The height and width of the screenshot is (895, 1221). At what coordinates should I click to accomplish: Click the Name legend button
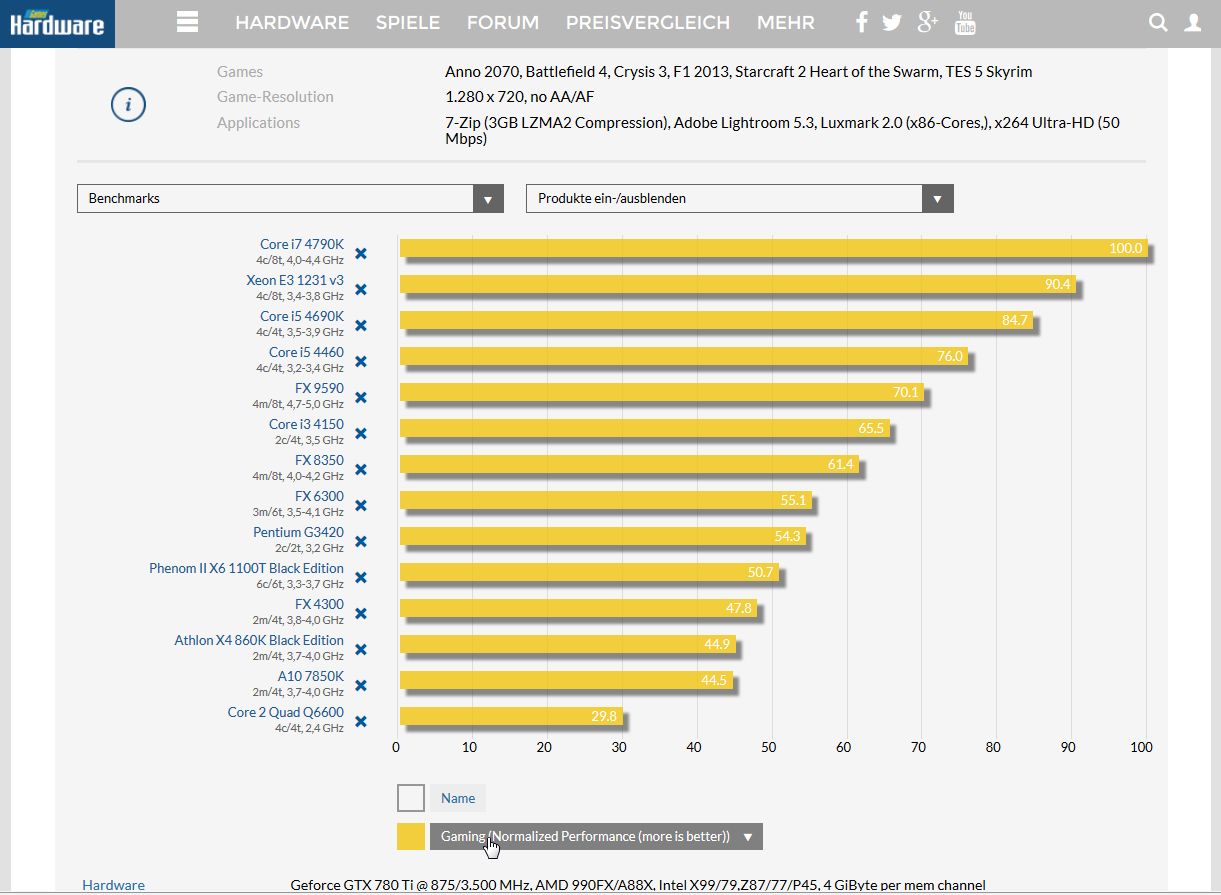coord(458,798)
